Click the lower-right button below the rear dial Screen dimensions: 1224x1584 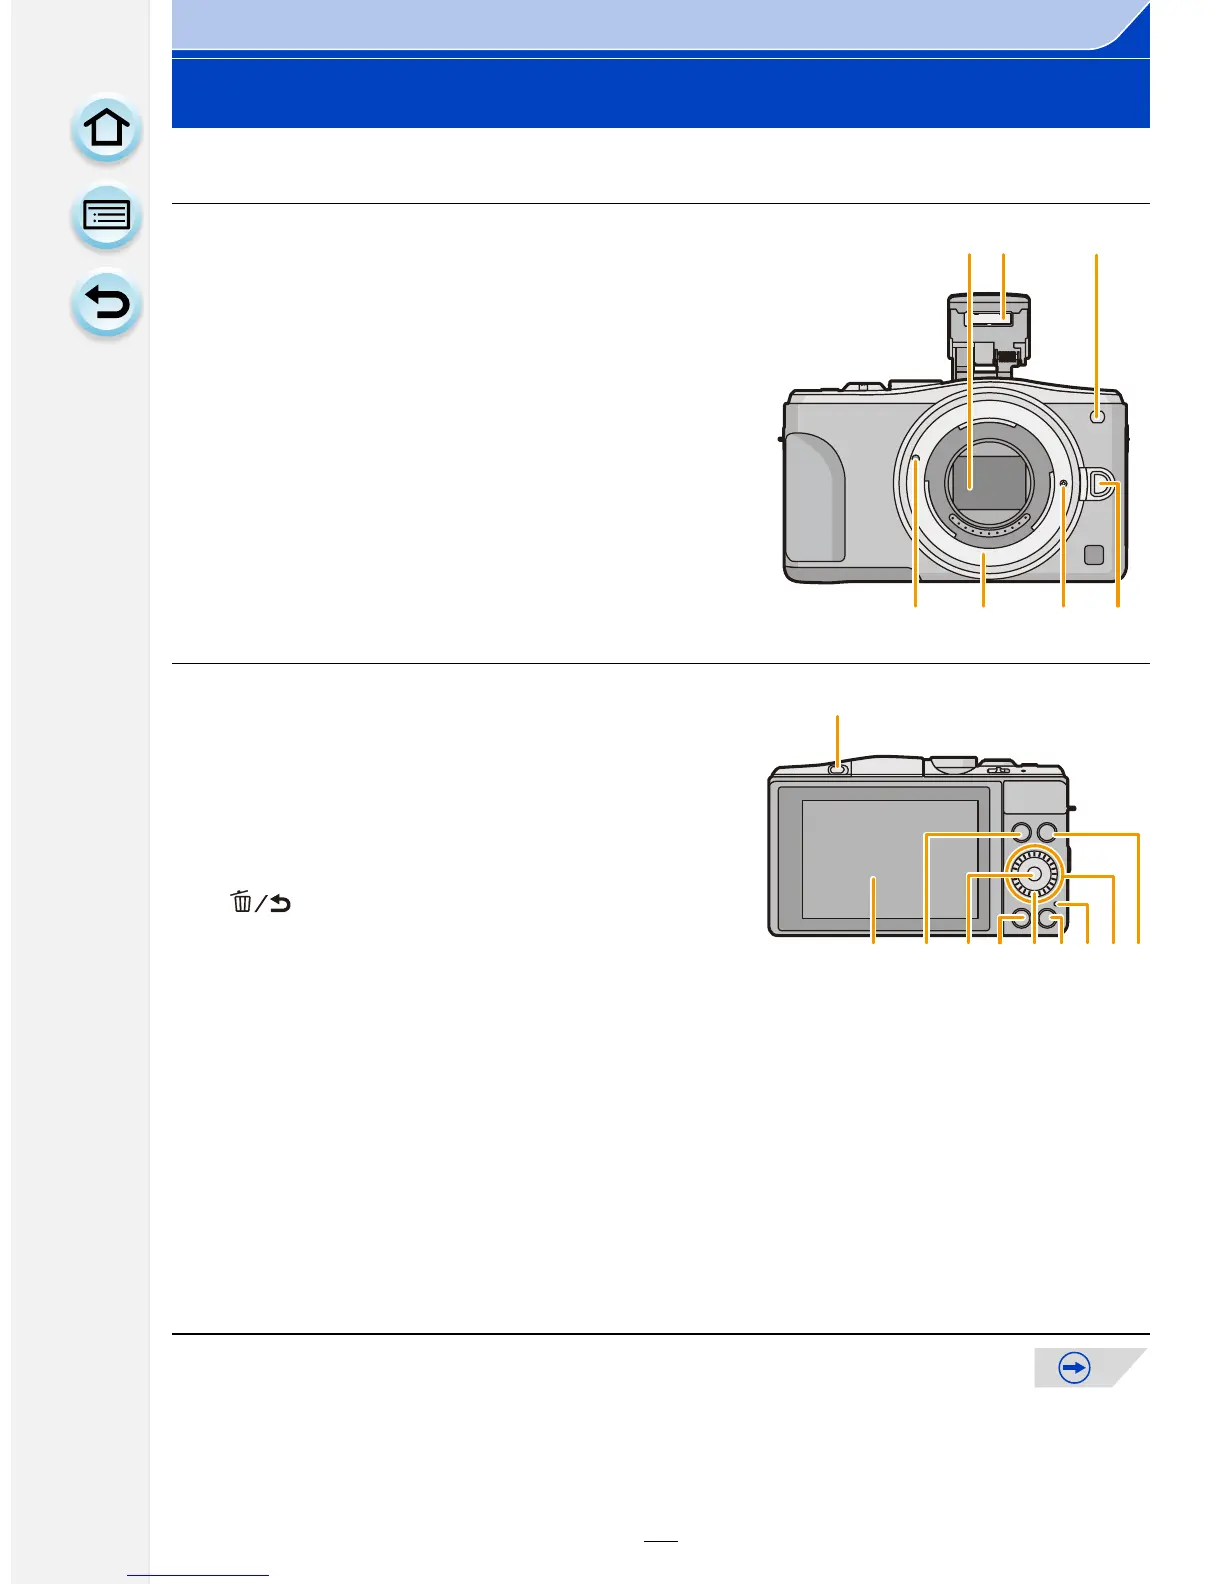(x=1047, y=919)
